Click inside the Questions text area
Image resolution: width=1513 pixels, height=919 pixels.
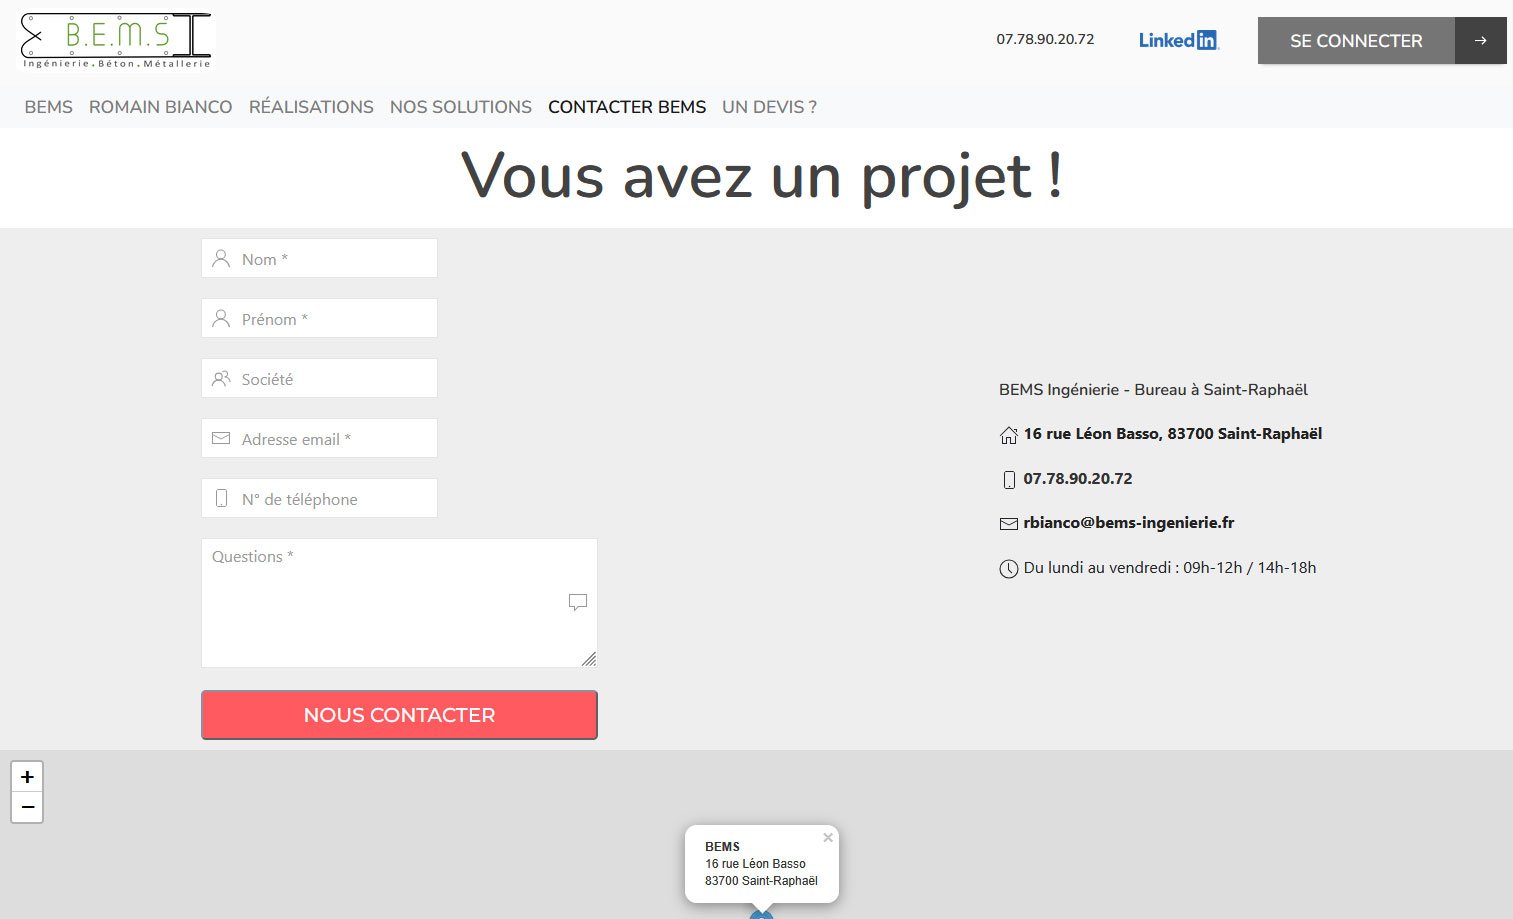(399, 603)
